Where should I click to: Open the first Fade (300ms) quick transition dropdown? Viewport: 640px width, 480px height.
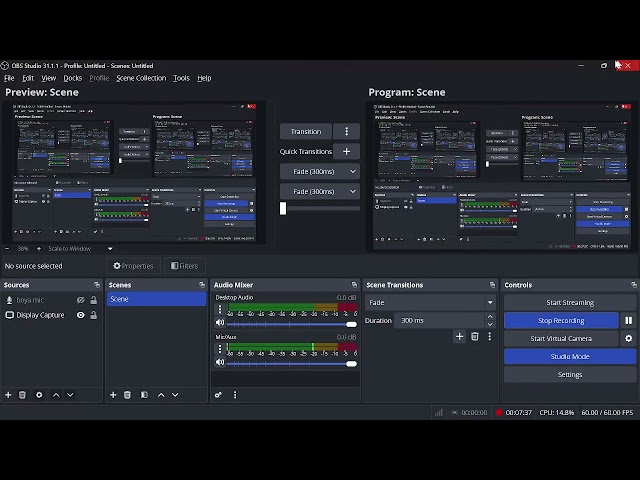pos(320,172)
